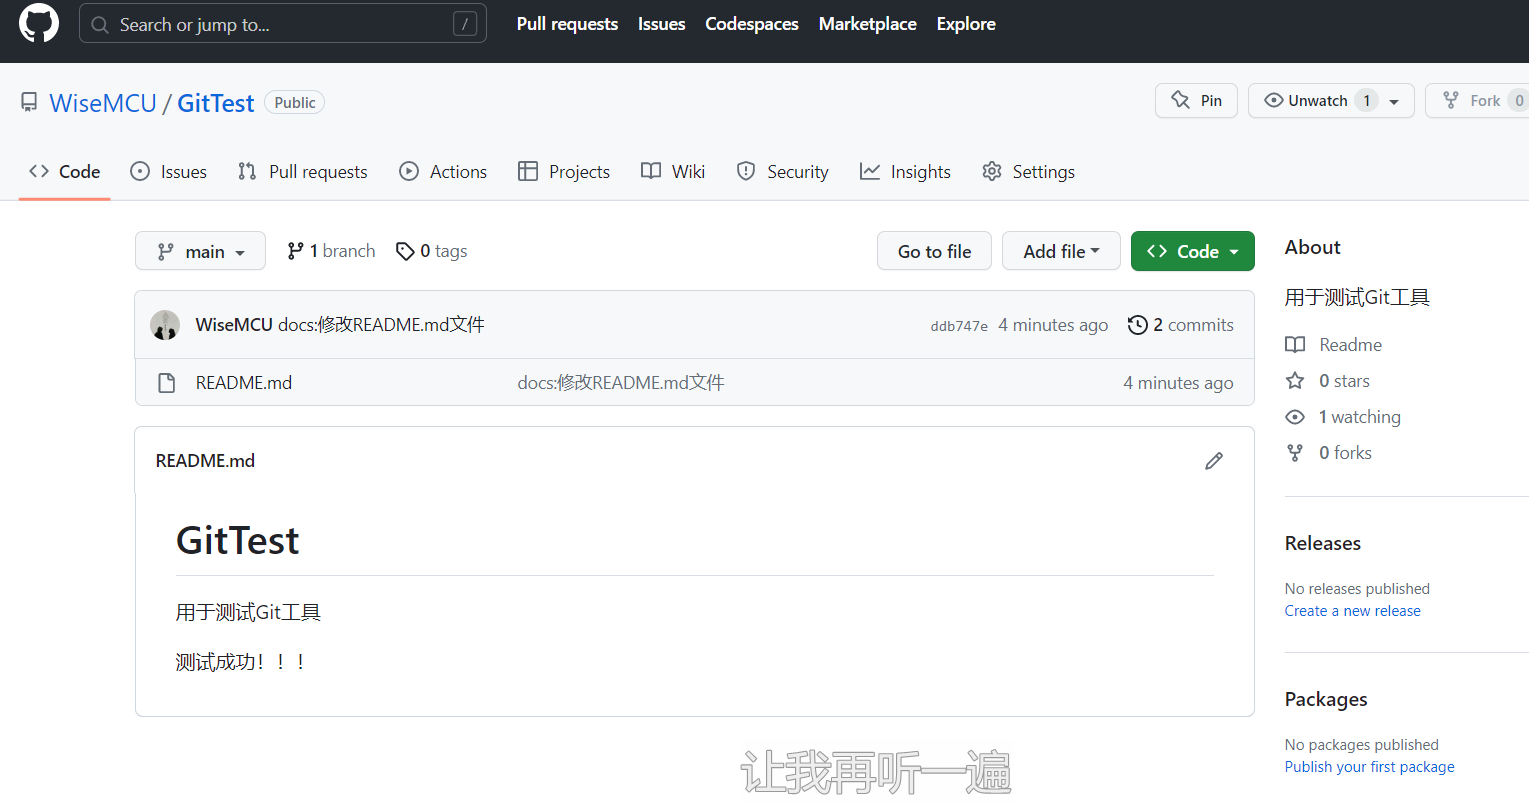This screenshot has height=807, width=1529.
Task: Click the GitHub Octocat logo
Action: [x=39, y=23]
